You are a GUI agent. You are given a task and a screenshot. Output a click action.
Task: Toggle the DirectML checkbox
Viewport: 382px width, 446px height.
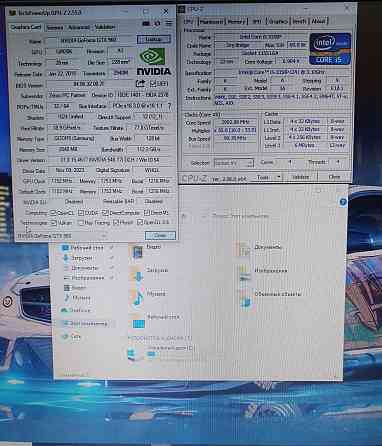tap(146, 213)
